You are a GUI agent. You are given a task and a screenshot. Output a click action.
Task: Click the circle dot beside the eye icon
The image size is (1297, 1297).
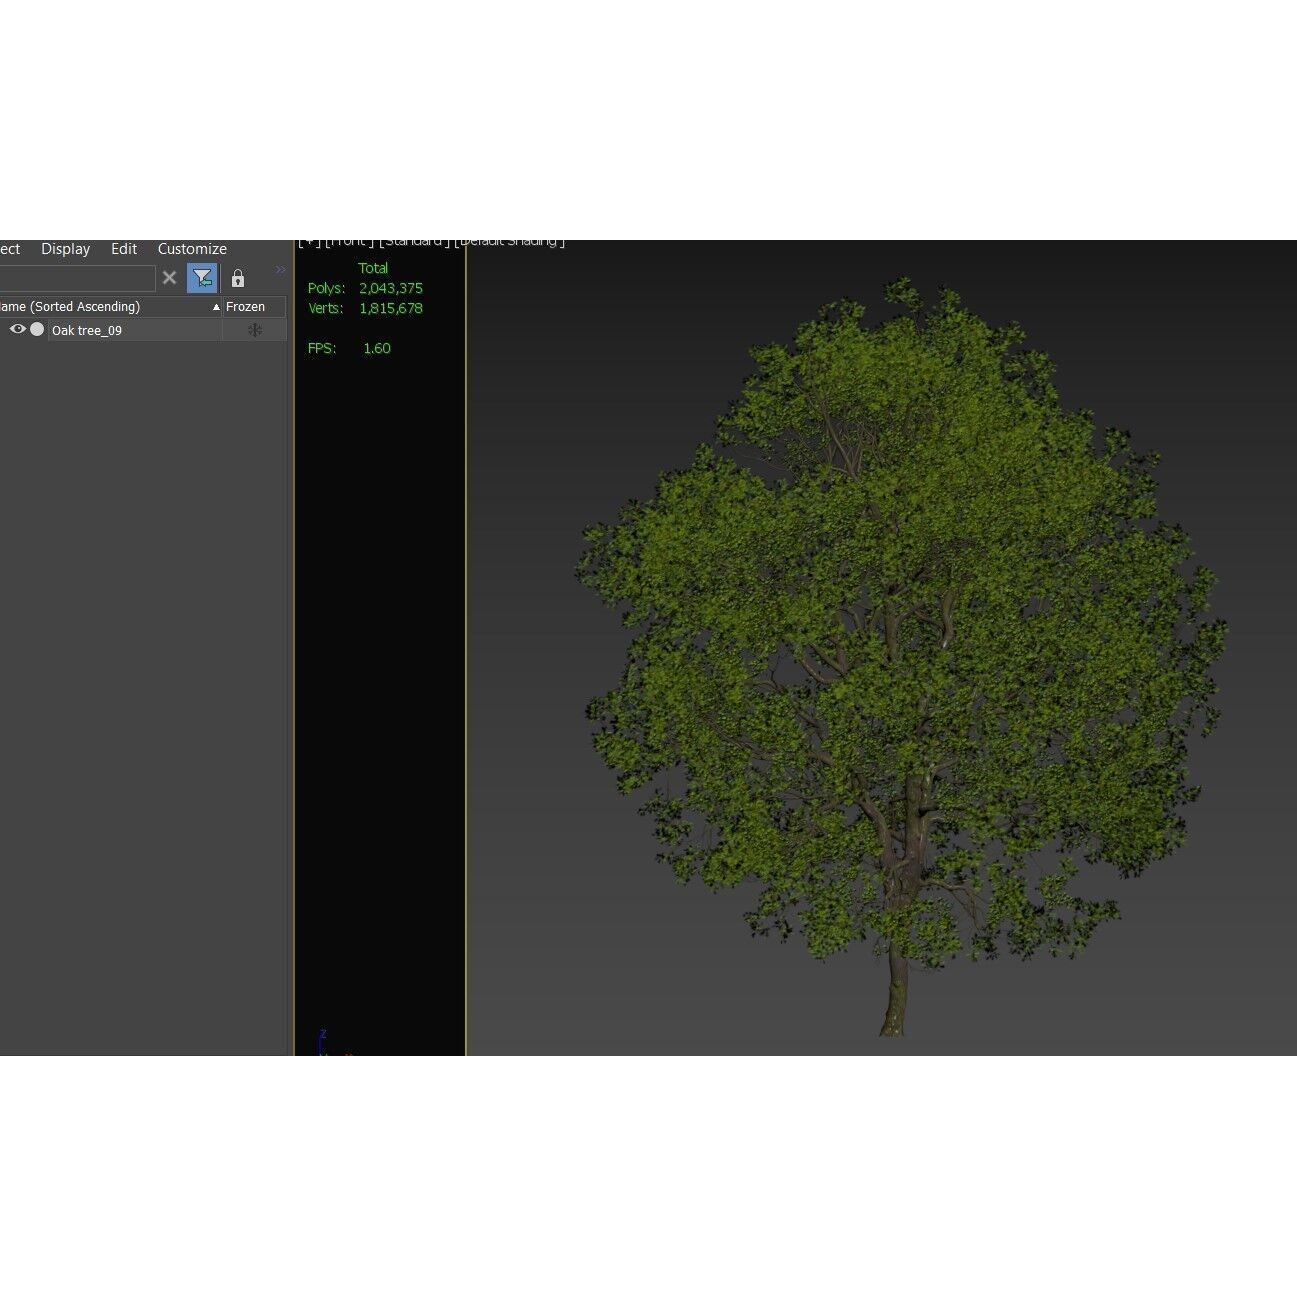pyautogui.click(x=35, y=329)
